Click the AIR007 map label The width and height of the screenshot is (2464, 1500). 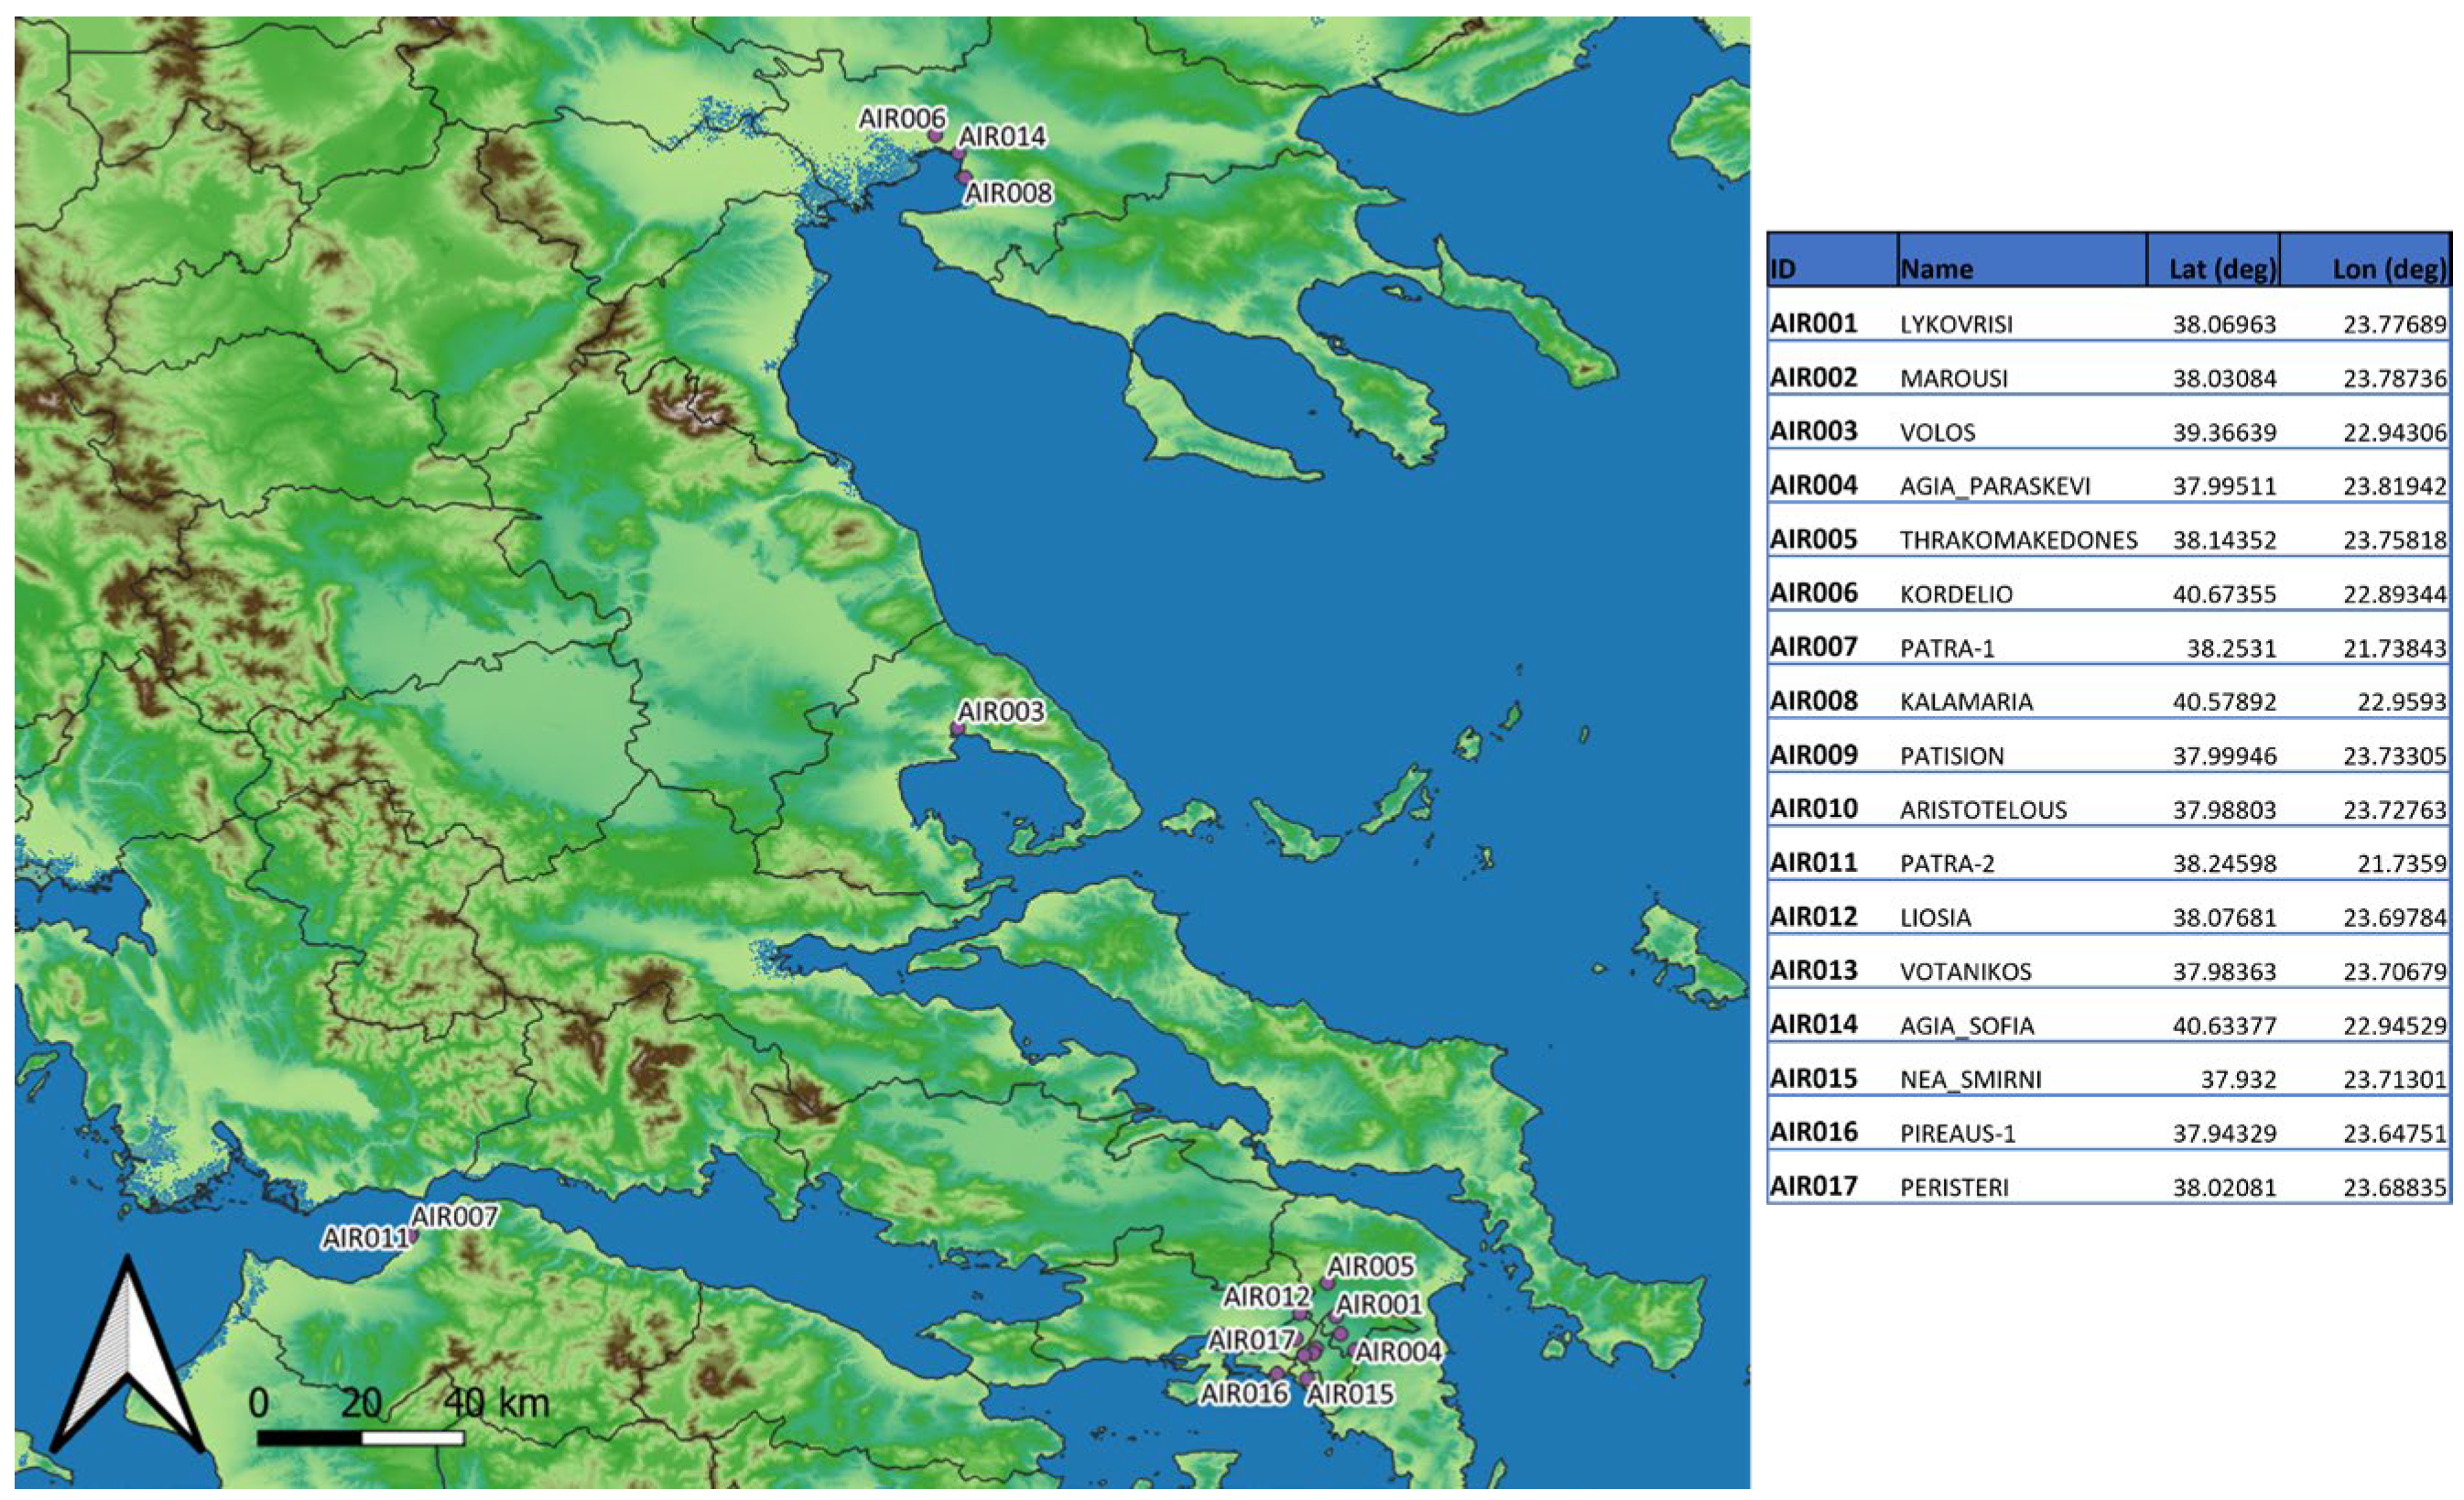(454, 1217)
